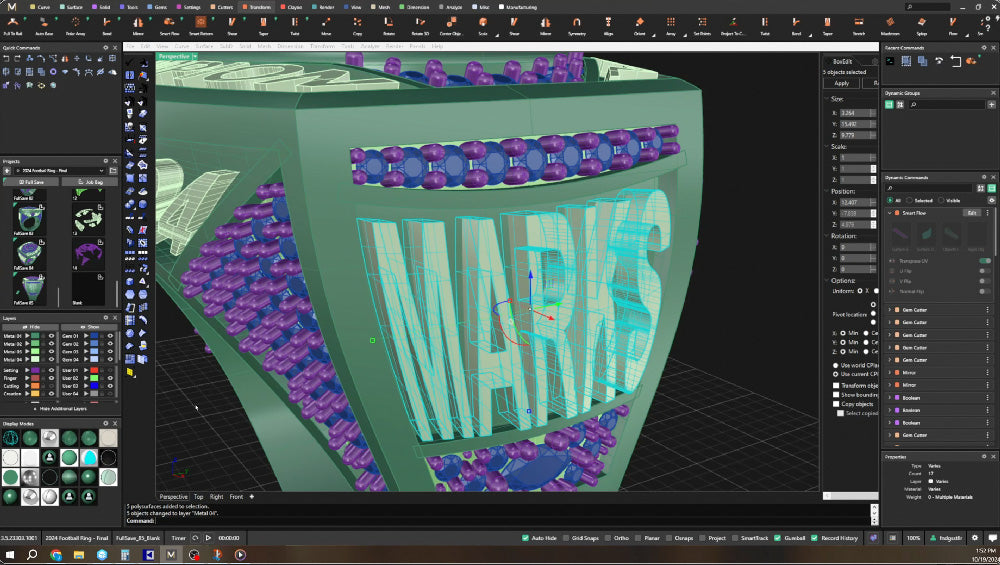Image resolution: width=1000 pixels, height=565 pixels.
Task: Switch to the Cutters ribbon tab
Action: pyautogui.click(x=222, y=7)
